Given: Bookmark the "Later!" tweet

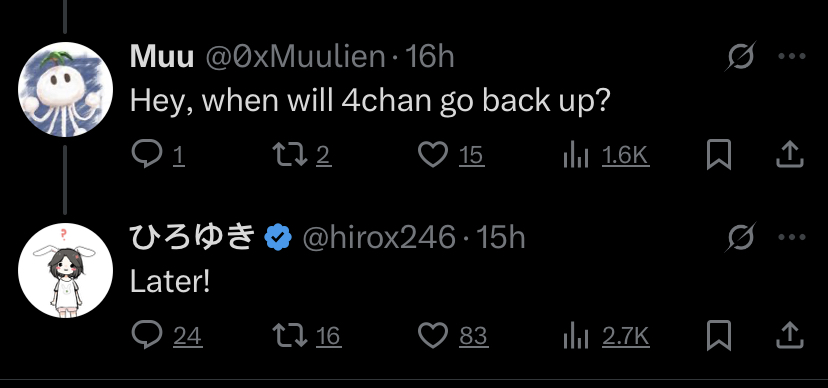Looking at the screenshot, I should click(x=719, y=335).
